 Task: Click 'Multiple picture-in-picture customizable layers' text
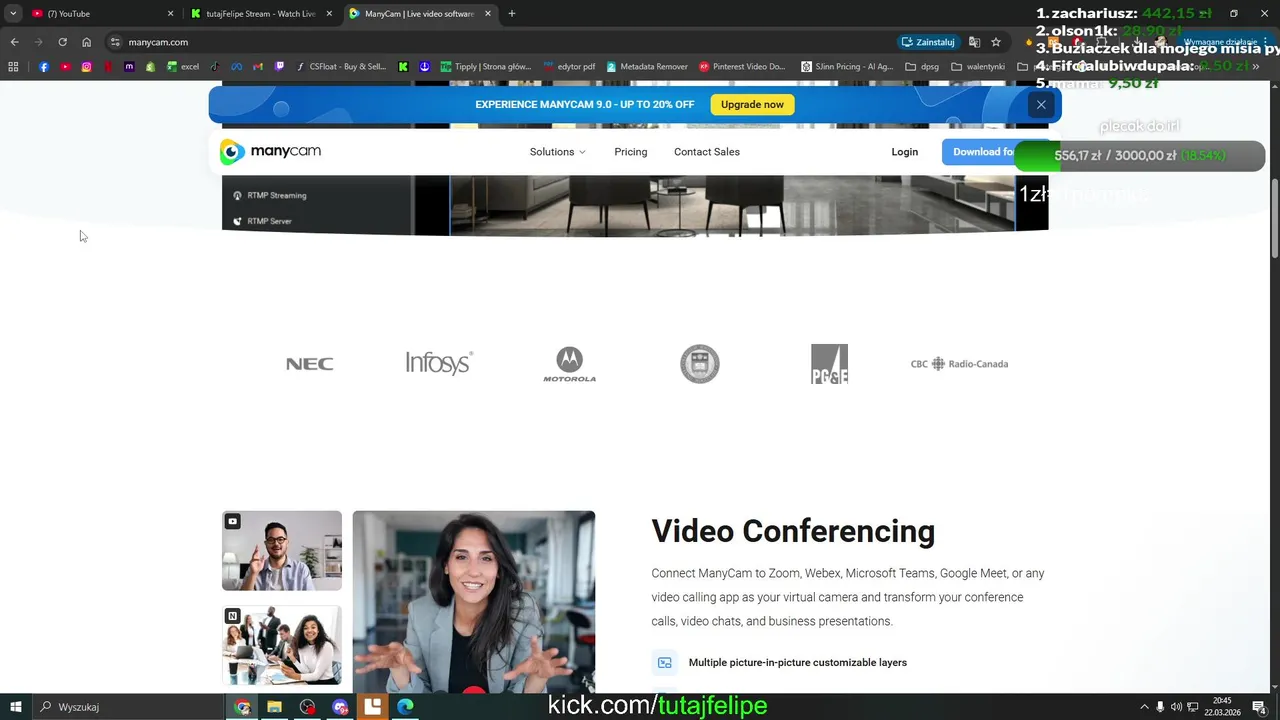[798, 663]
